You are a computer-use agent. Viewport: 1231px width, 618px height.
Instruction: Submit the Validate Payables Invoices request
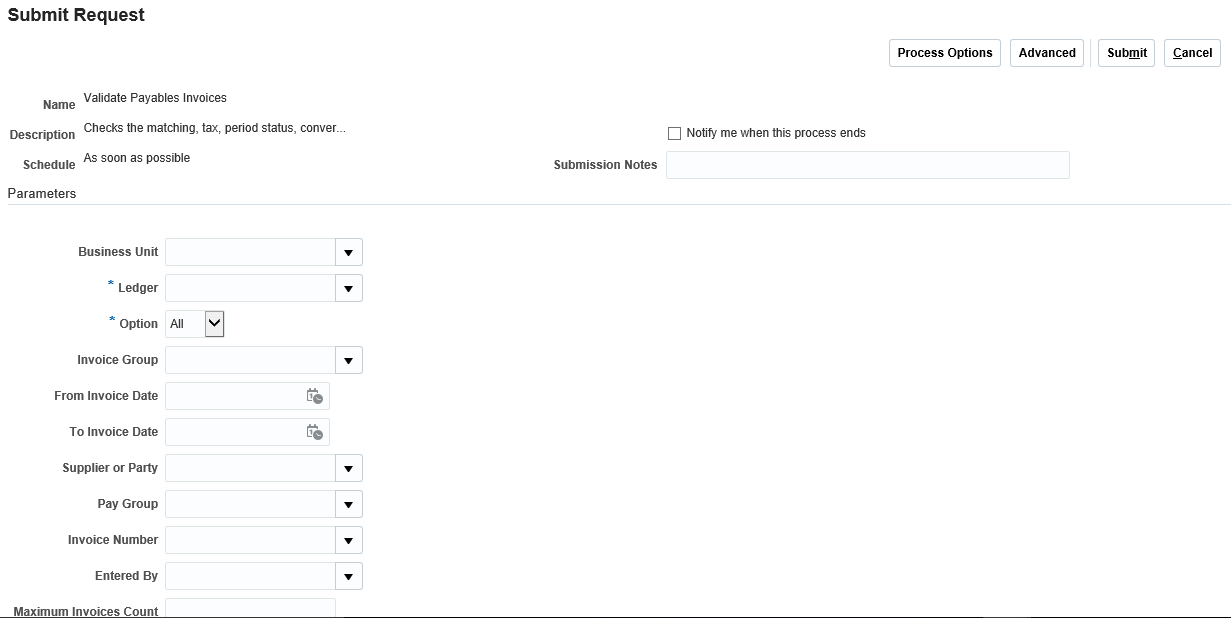click(1125, 52)
